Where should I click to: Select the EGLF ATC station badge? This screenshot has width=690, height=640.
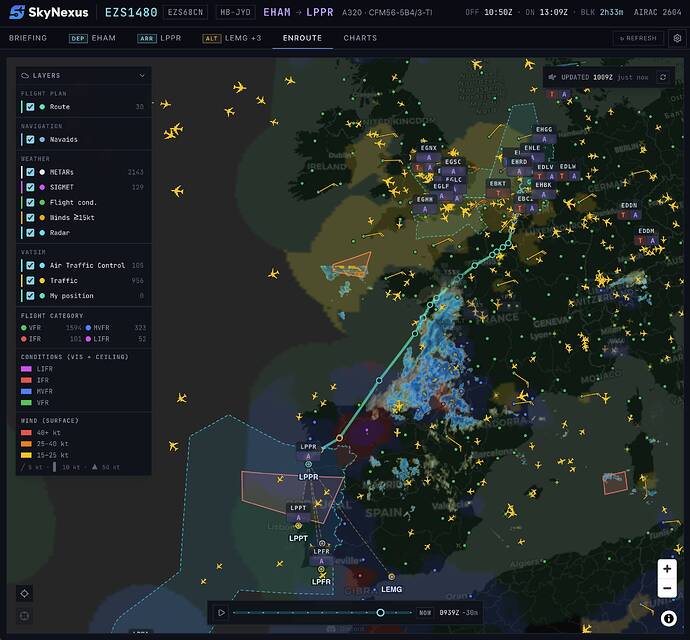pos(441,191)
